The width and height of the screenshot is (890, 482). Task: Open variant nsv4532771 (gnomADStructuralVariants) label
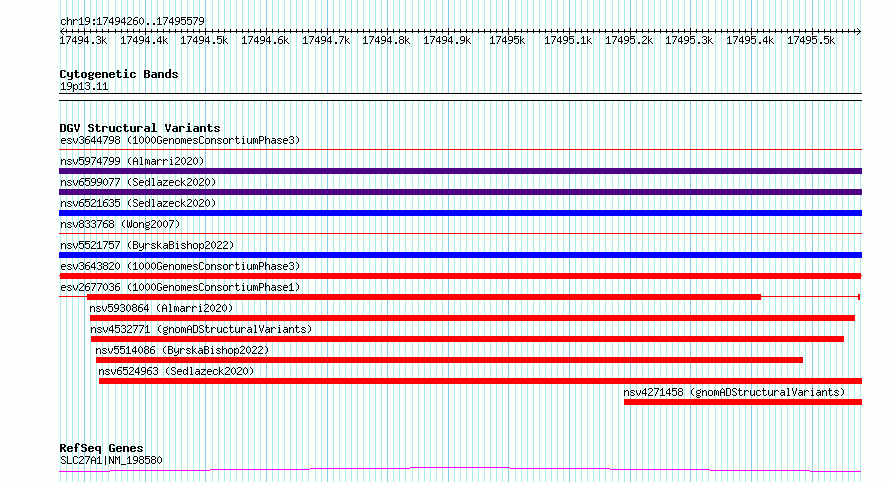pos(201,329)
